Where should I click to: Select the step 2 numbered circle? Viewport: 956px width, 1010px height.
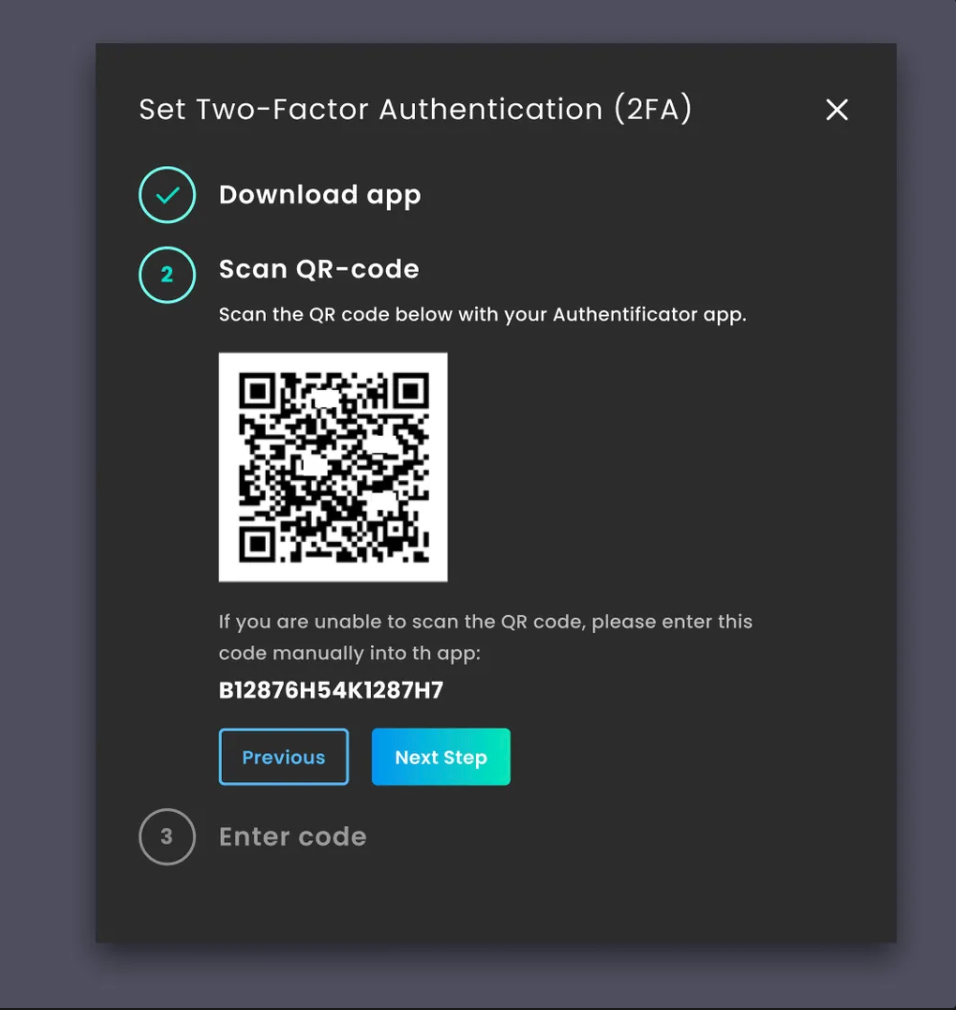167,274
